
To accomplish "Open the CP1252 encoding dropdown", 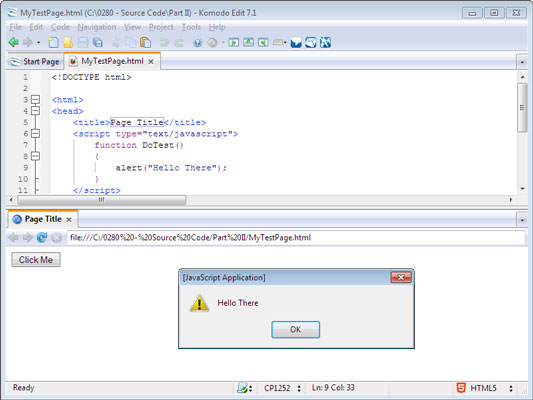I will pos(282,388).
